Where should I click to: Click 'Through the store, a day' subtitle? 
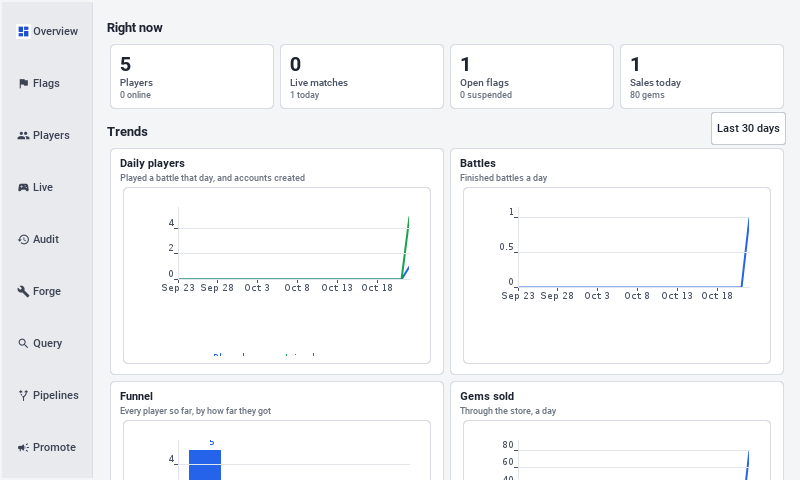(508, 411)
